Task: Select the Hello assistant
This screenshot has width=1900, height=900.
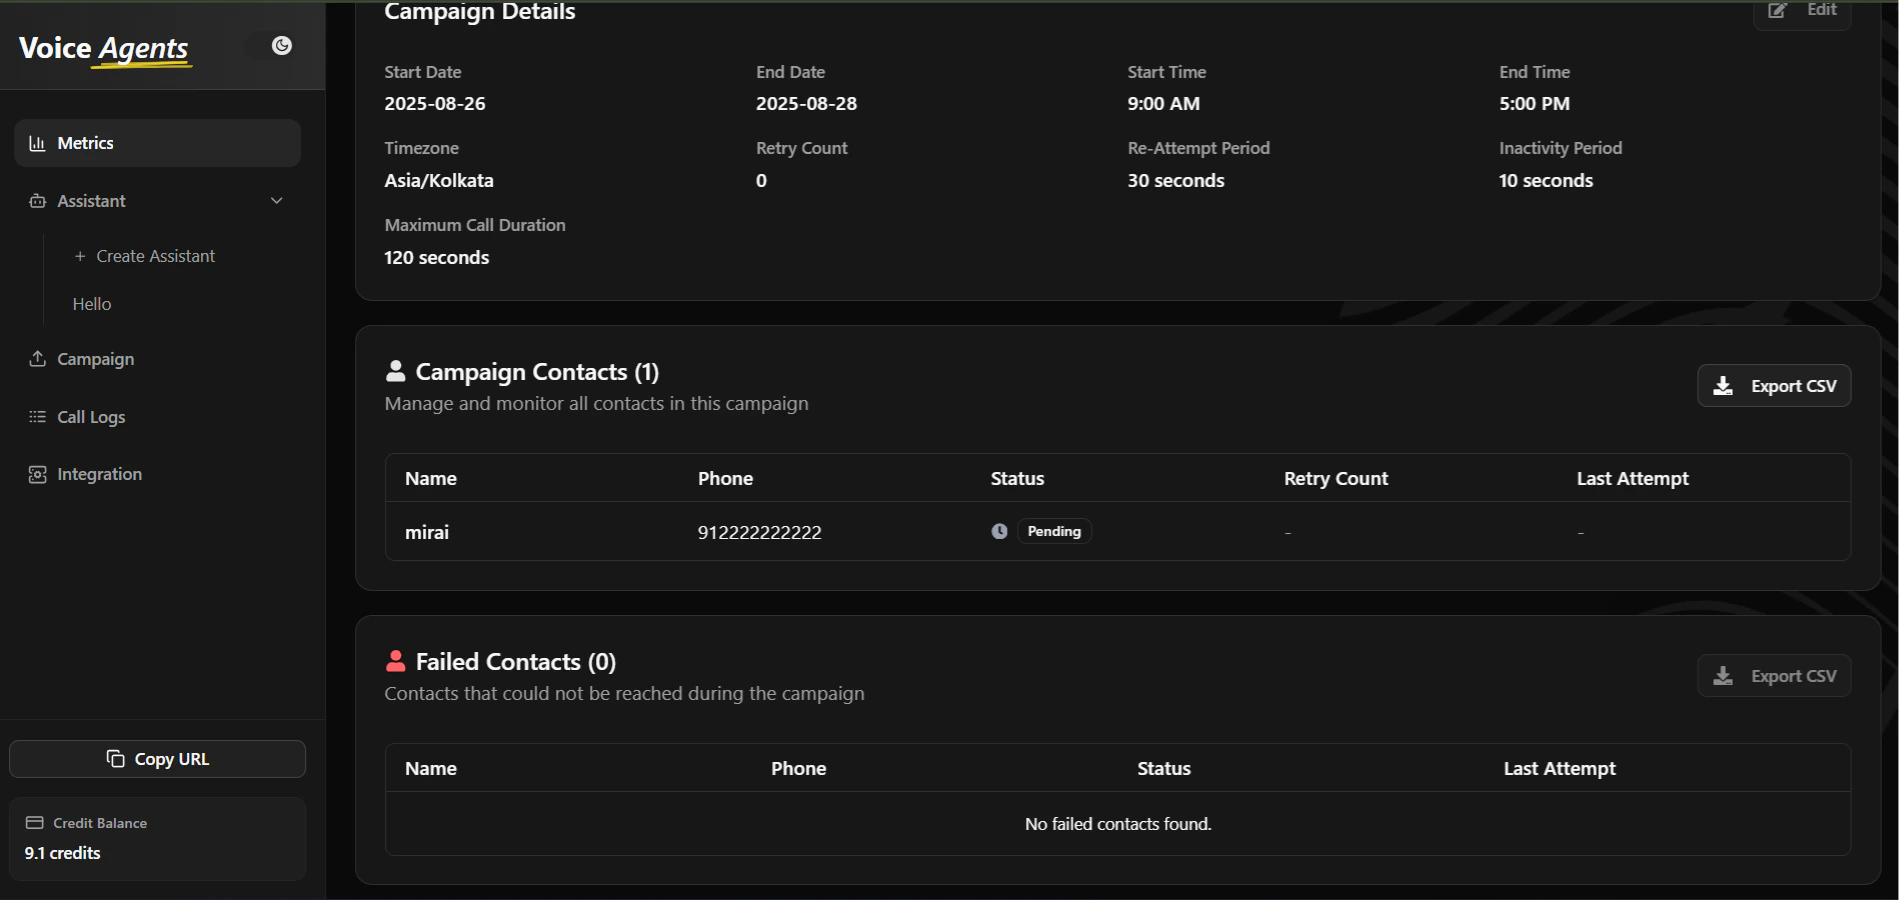Action: 92,304
